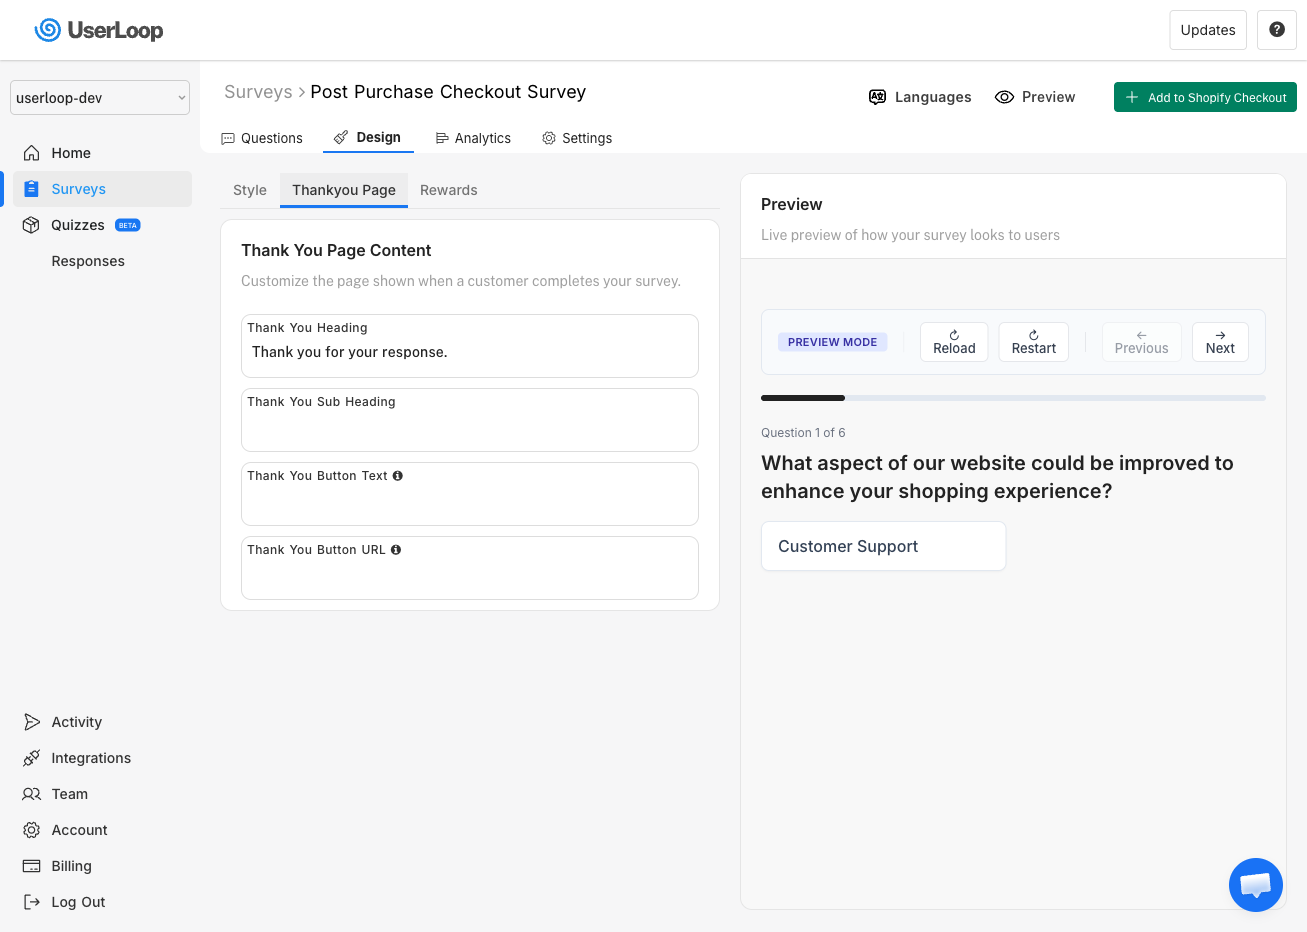The height and width of the screenshot is (932, 1307).
Task: Restart the survey preview
Action: (x=1033, y=342)
